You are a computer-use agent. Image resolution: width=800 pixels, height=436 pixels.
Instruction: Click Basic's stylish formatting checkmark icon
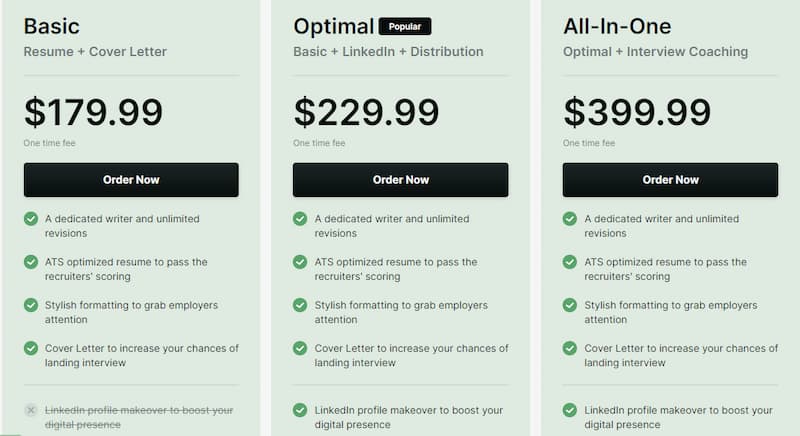[31, 305]
